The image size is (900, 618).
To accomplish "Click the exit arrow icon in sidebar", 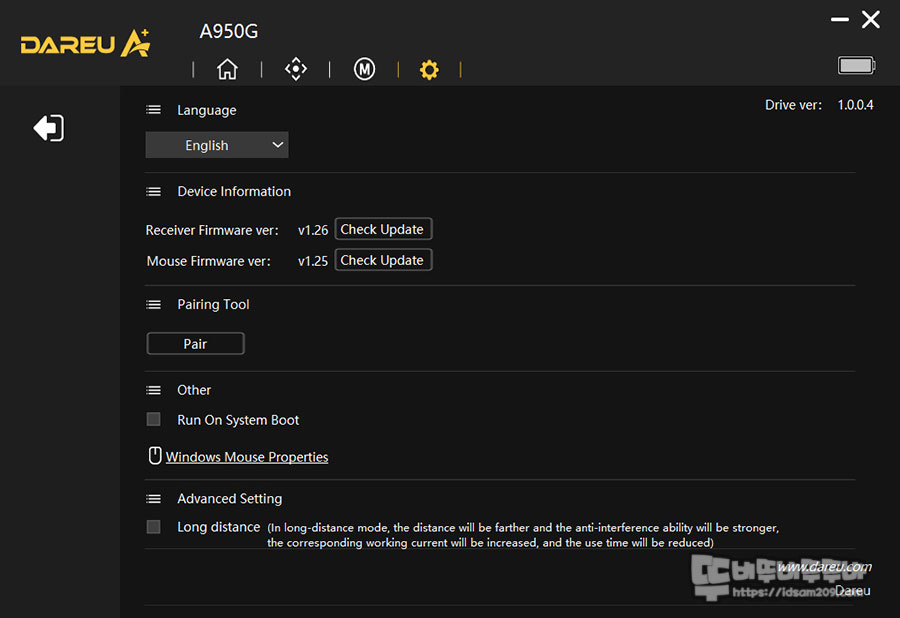I will 49,128.
